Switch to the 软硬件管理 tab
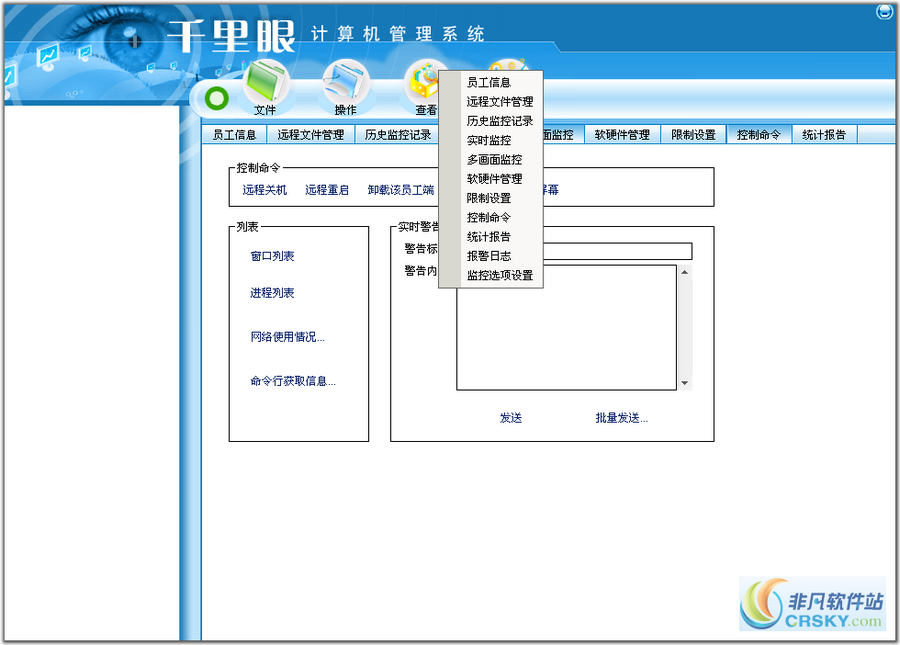 [x=622, y=135]
